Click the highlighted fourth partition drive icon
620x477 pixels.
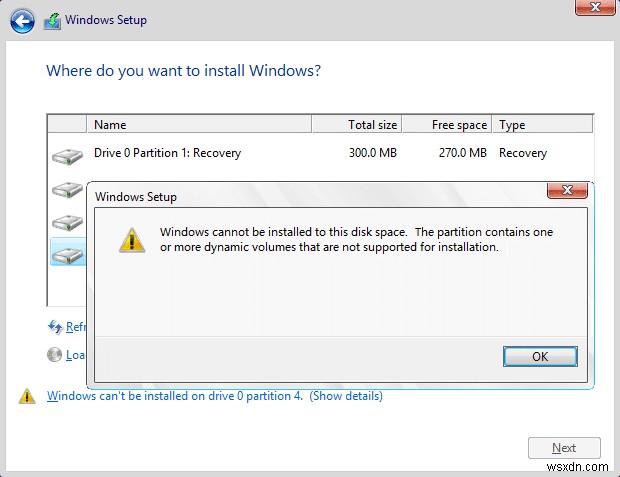(68, 254)
